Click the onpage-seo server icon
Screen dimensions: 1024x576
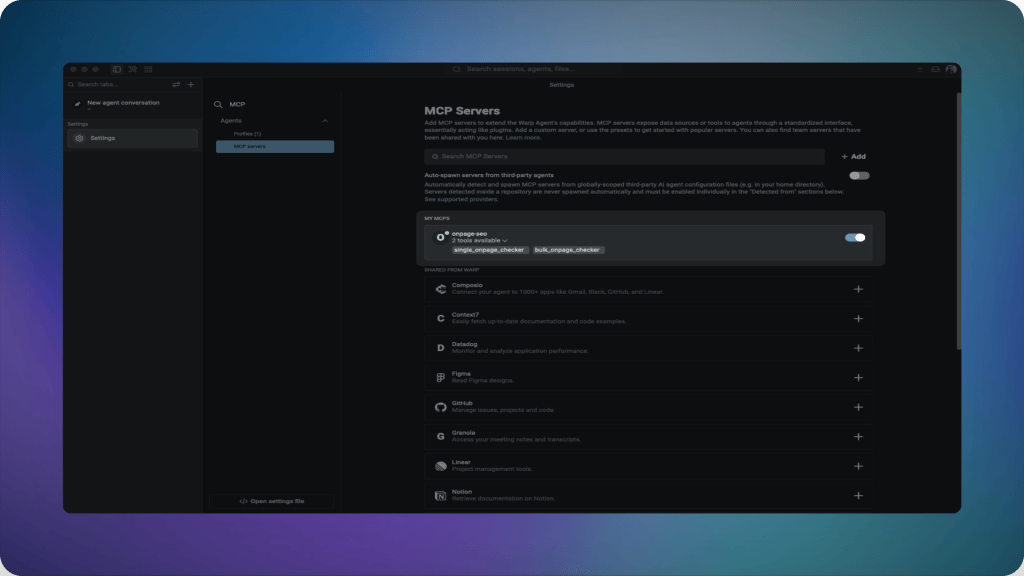441,237
